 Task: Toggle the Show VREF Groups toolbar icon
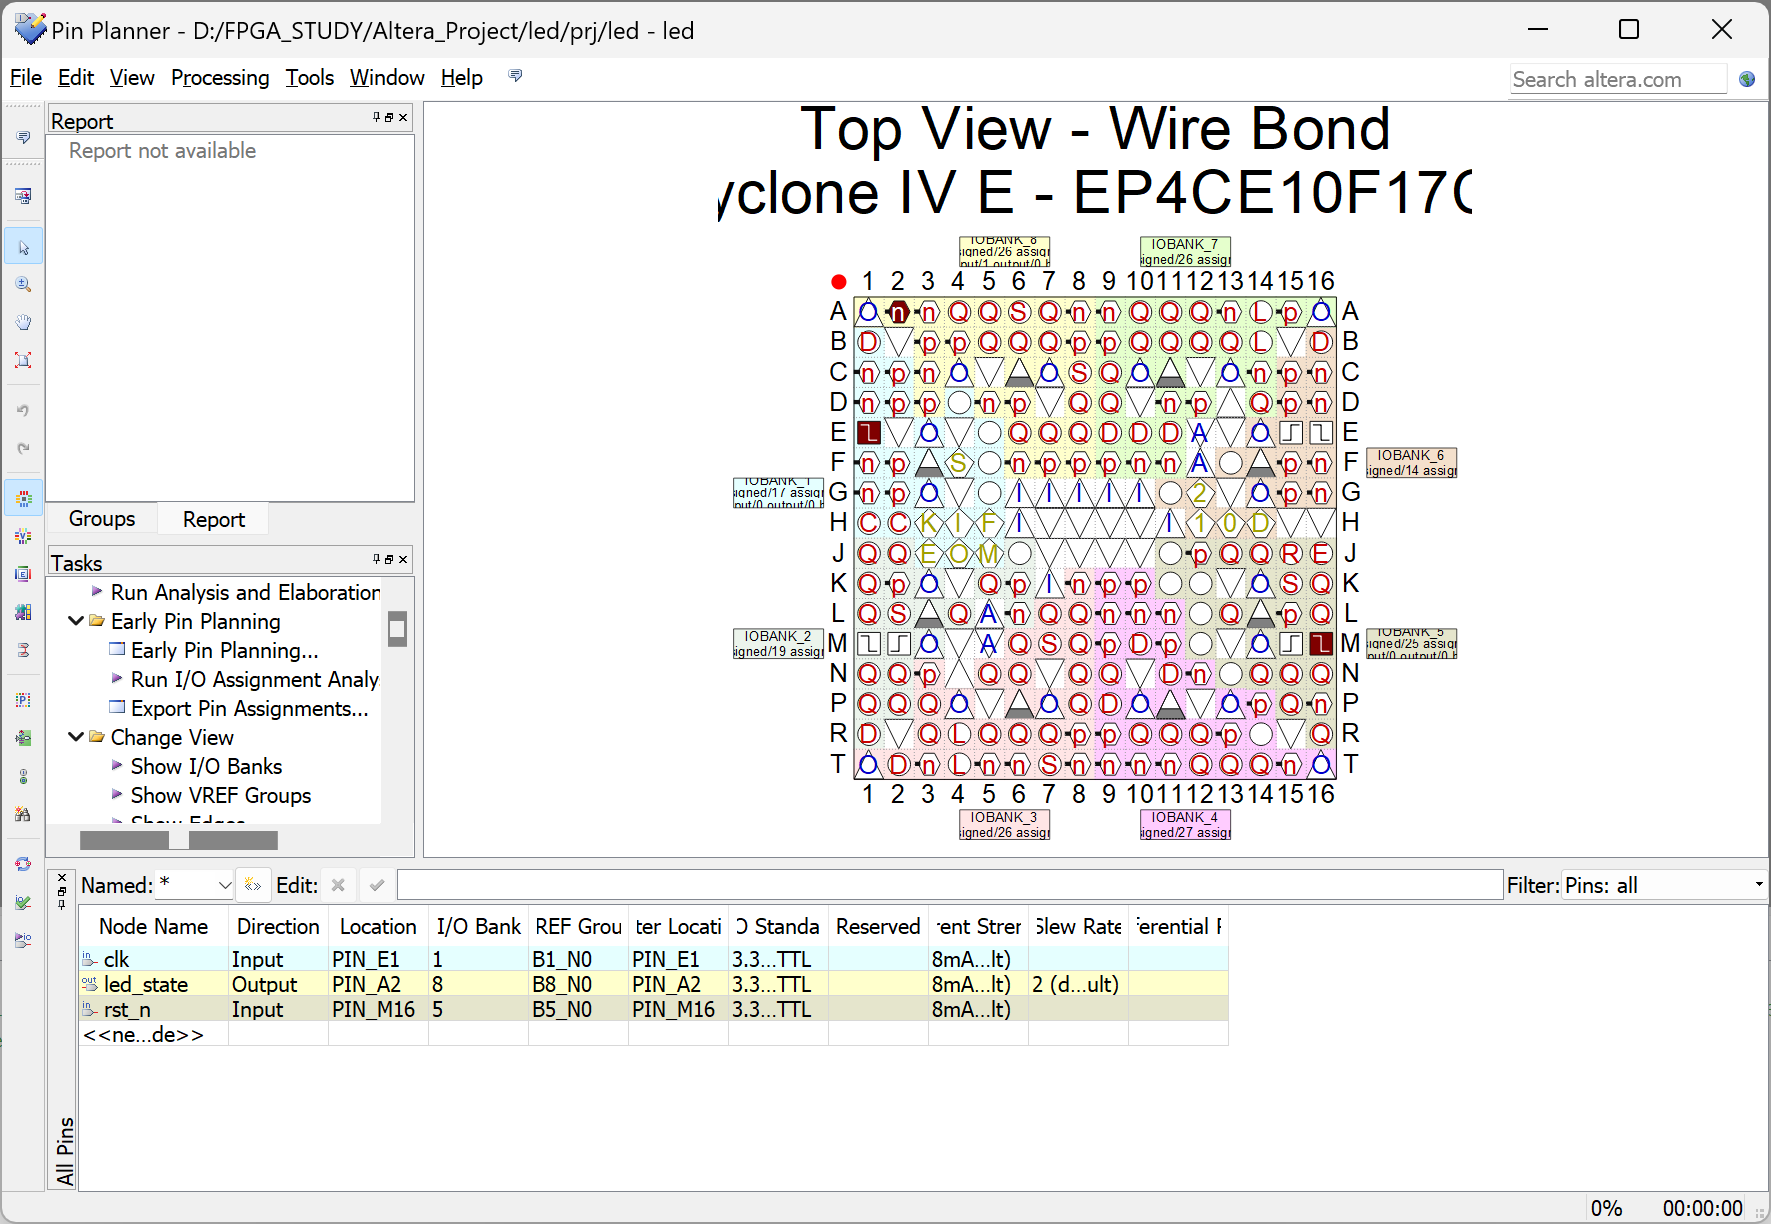[x=23, y=536]
